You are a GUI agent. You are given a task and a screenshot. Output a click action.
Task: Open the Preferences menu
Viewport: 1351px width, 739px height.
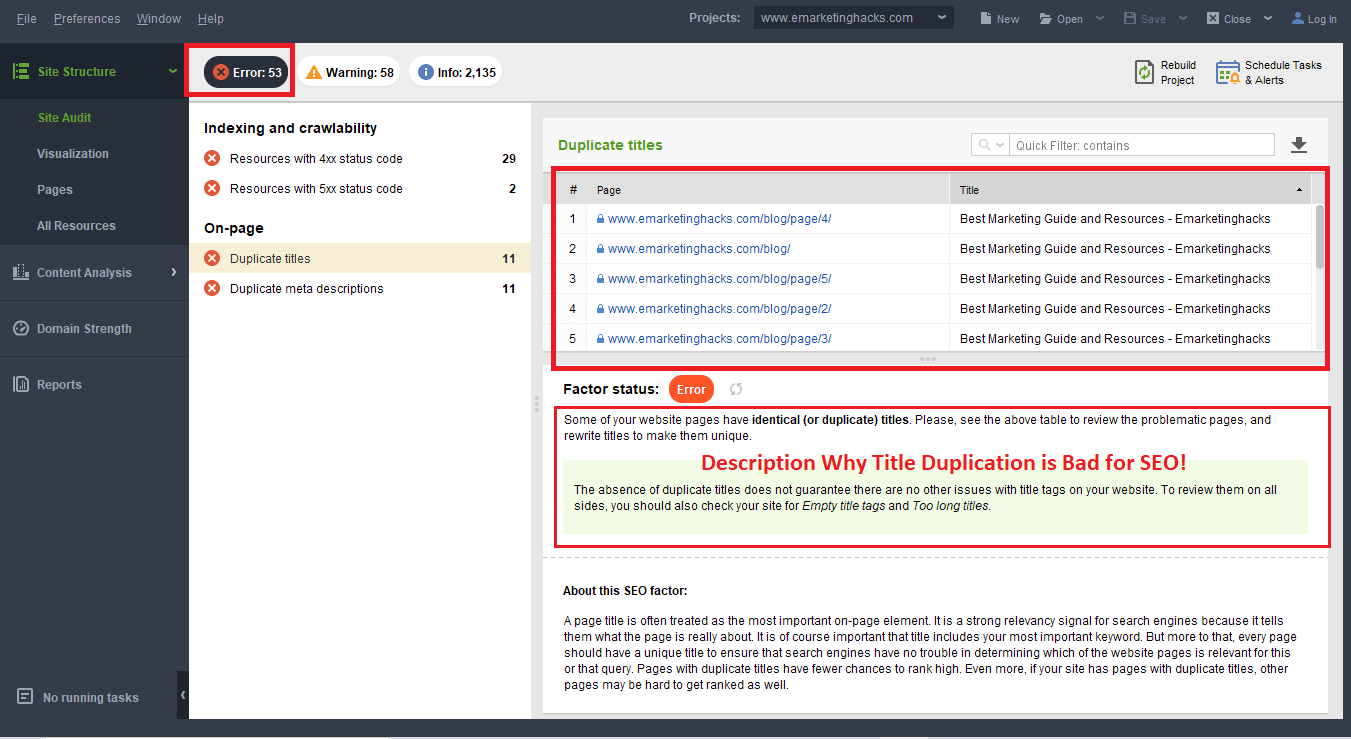click(87, 18)
